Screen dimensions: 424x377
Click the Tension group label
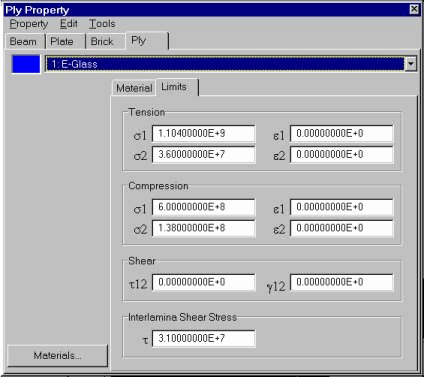click(x=147, y=112)
